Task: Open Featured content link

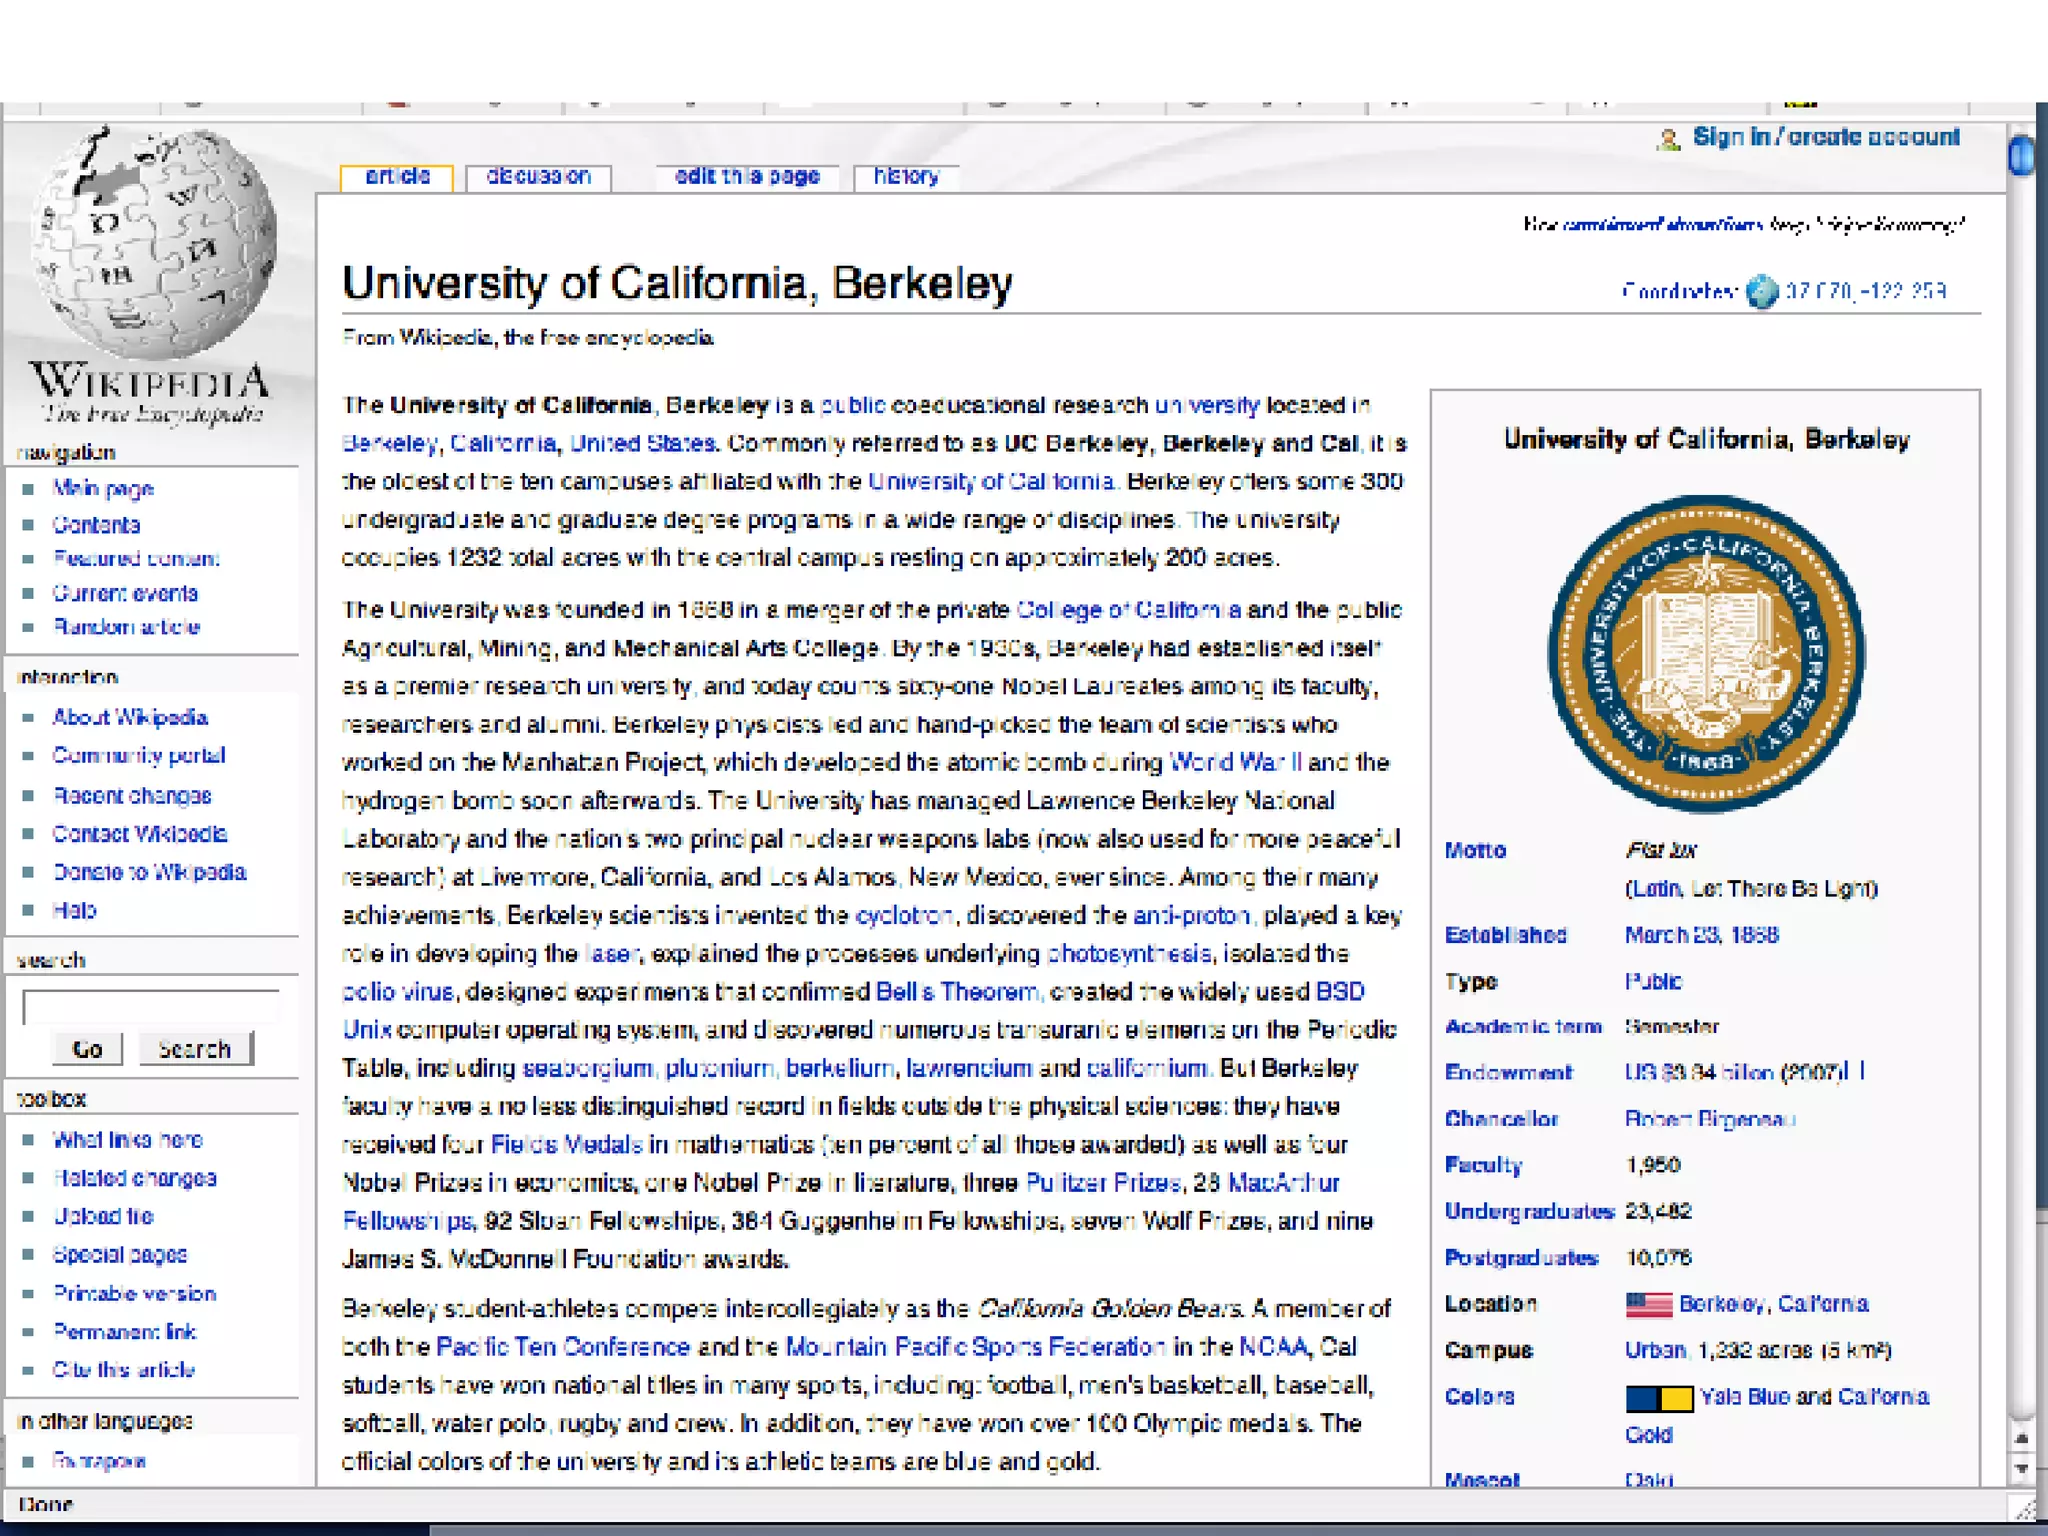Action: click(x=136, y=559)
